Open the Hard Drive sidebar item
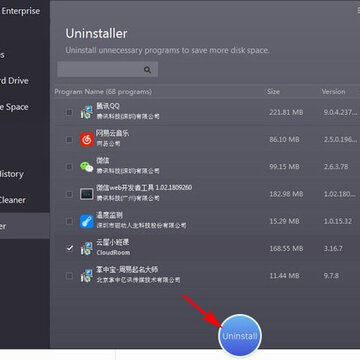The width and height of the screenshot is (360, 360). click(x=14, y=81)
